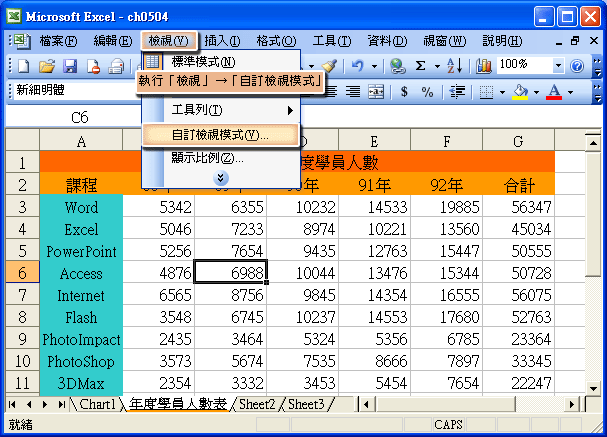The width and height of the screenshot is (607, 437).
Task: Click the Undo arrow icon
Action: 358,65
